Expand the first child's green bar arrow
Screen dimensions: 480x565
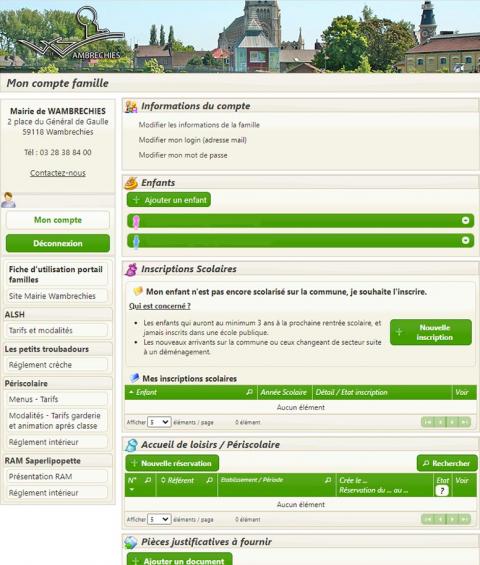tap(465, 221)
